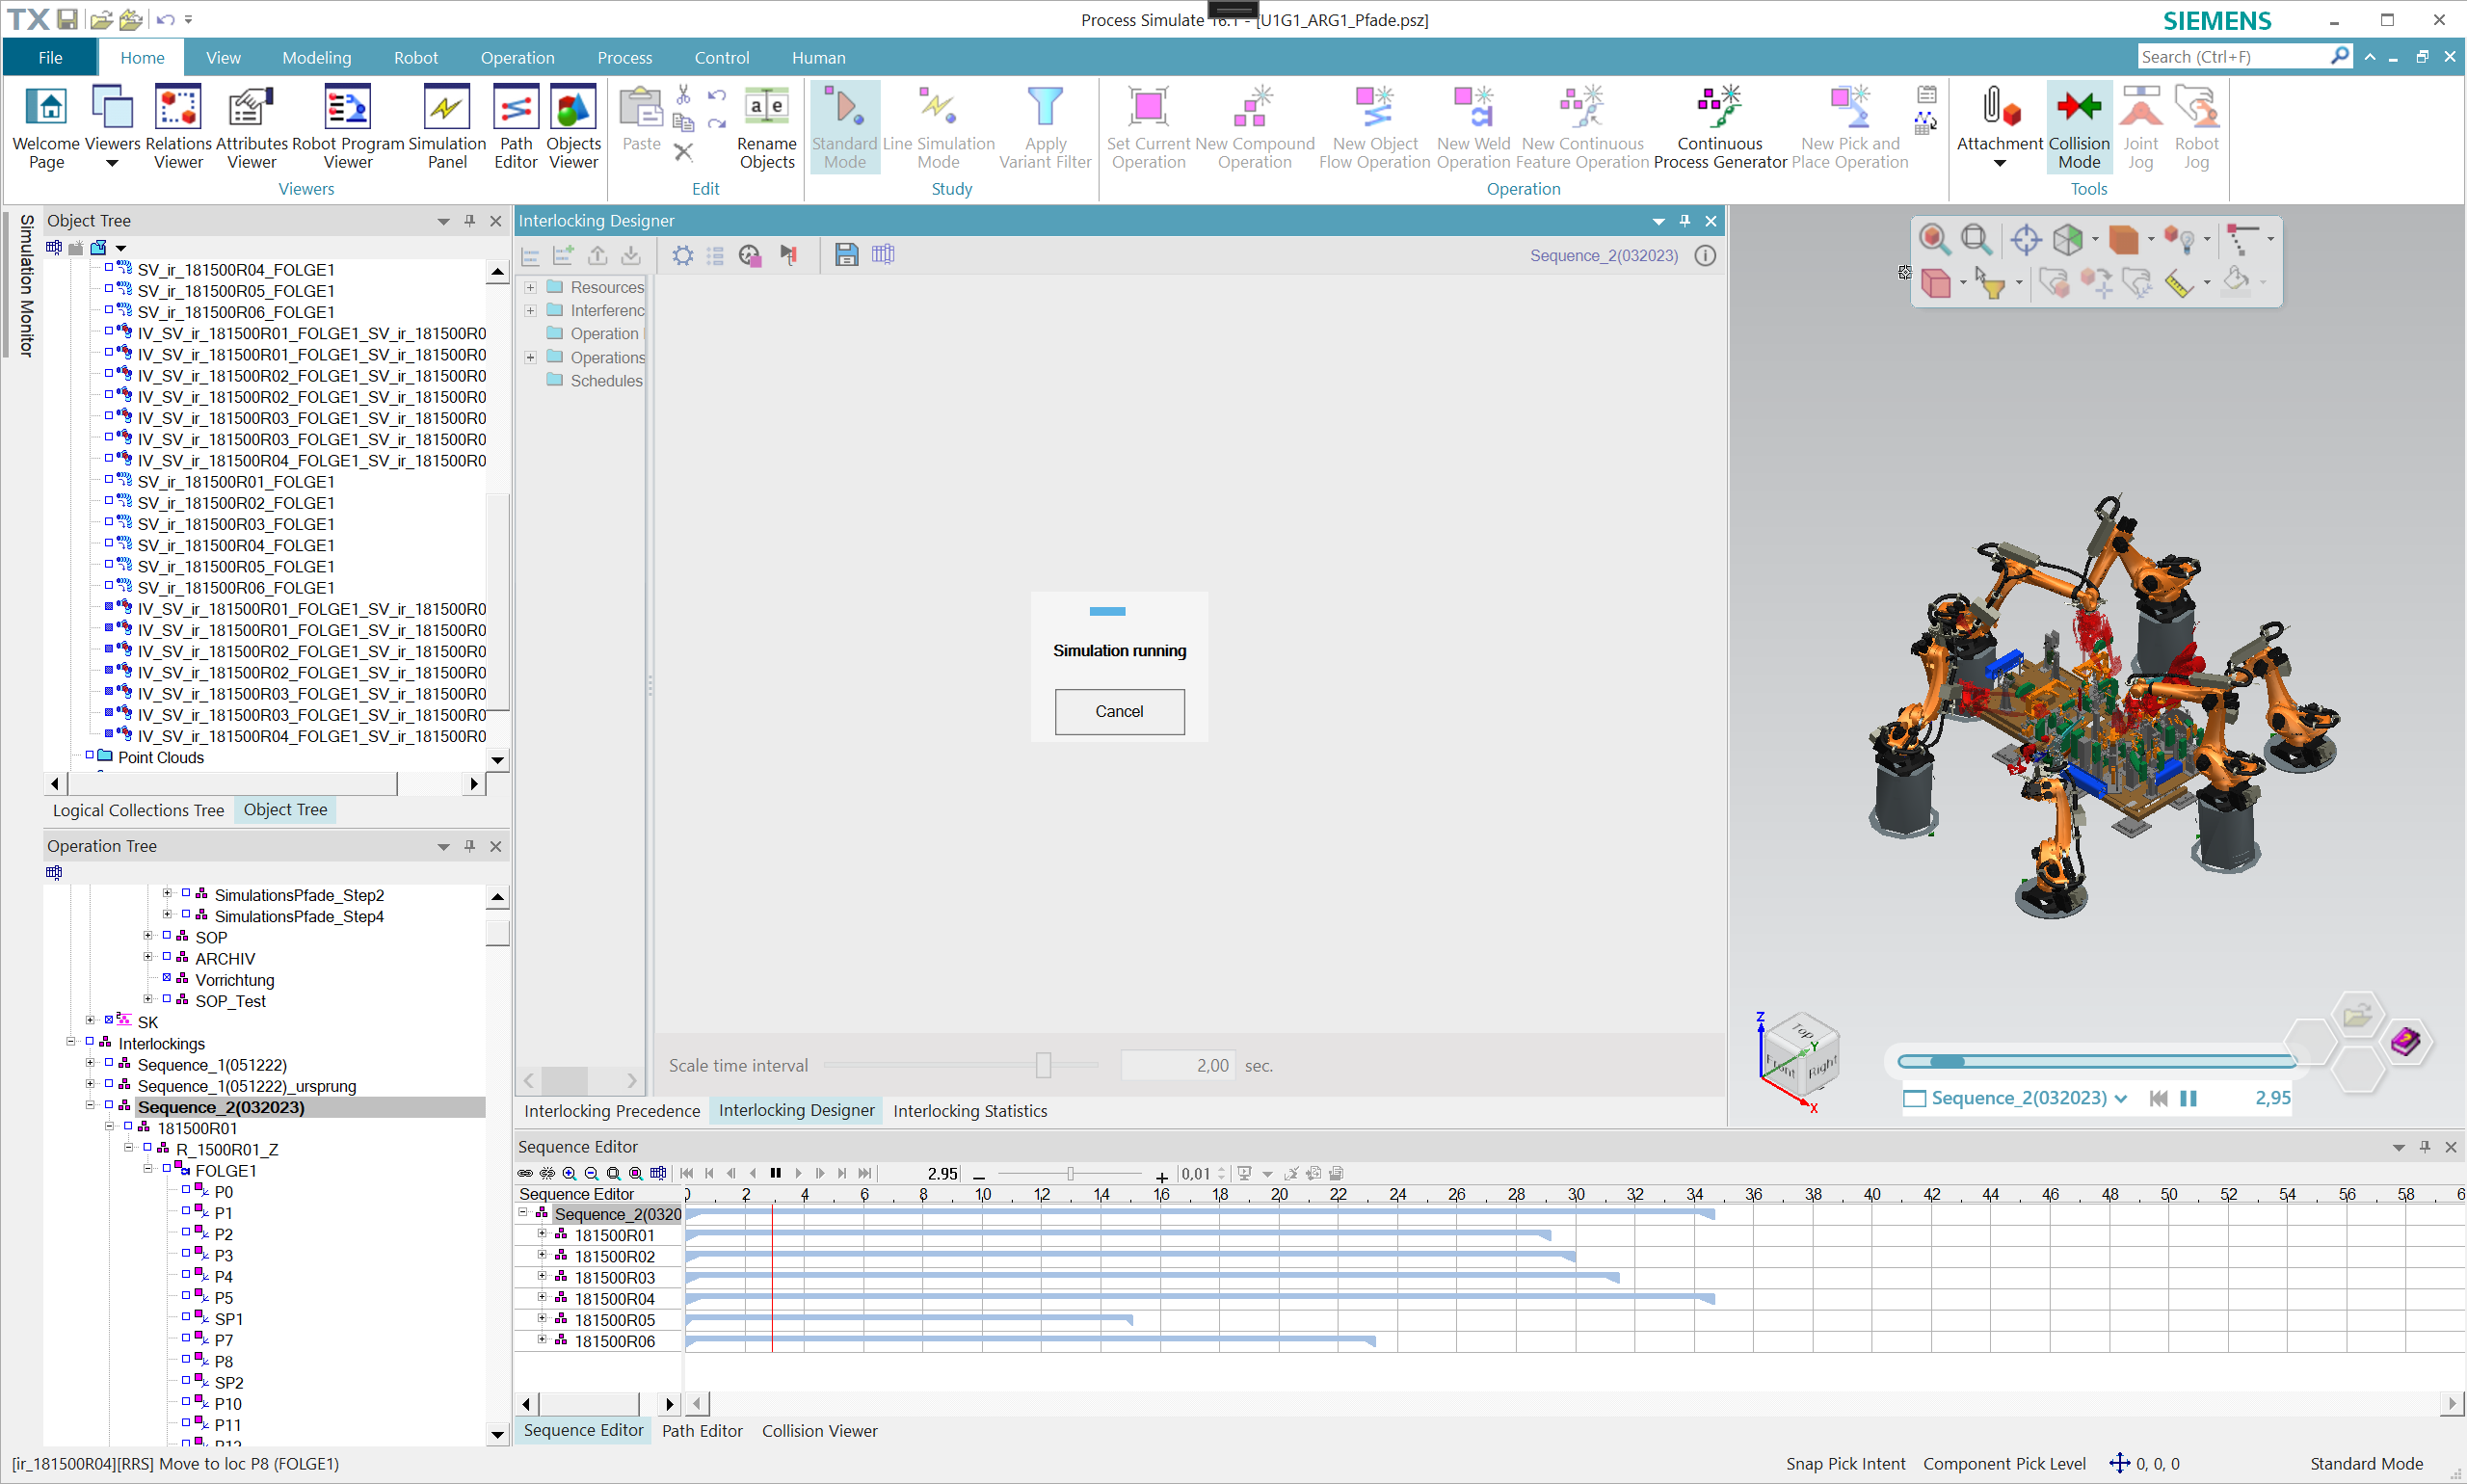Open the File menu

(x=50, y=58)
